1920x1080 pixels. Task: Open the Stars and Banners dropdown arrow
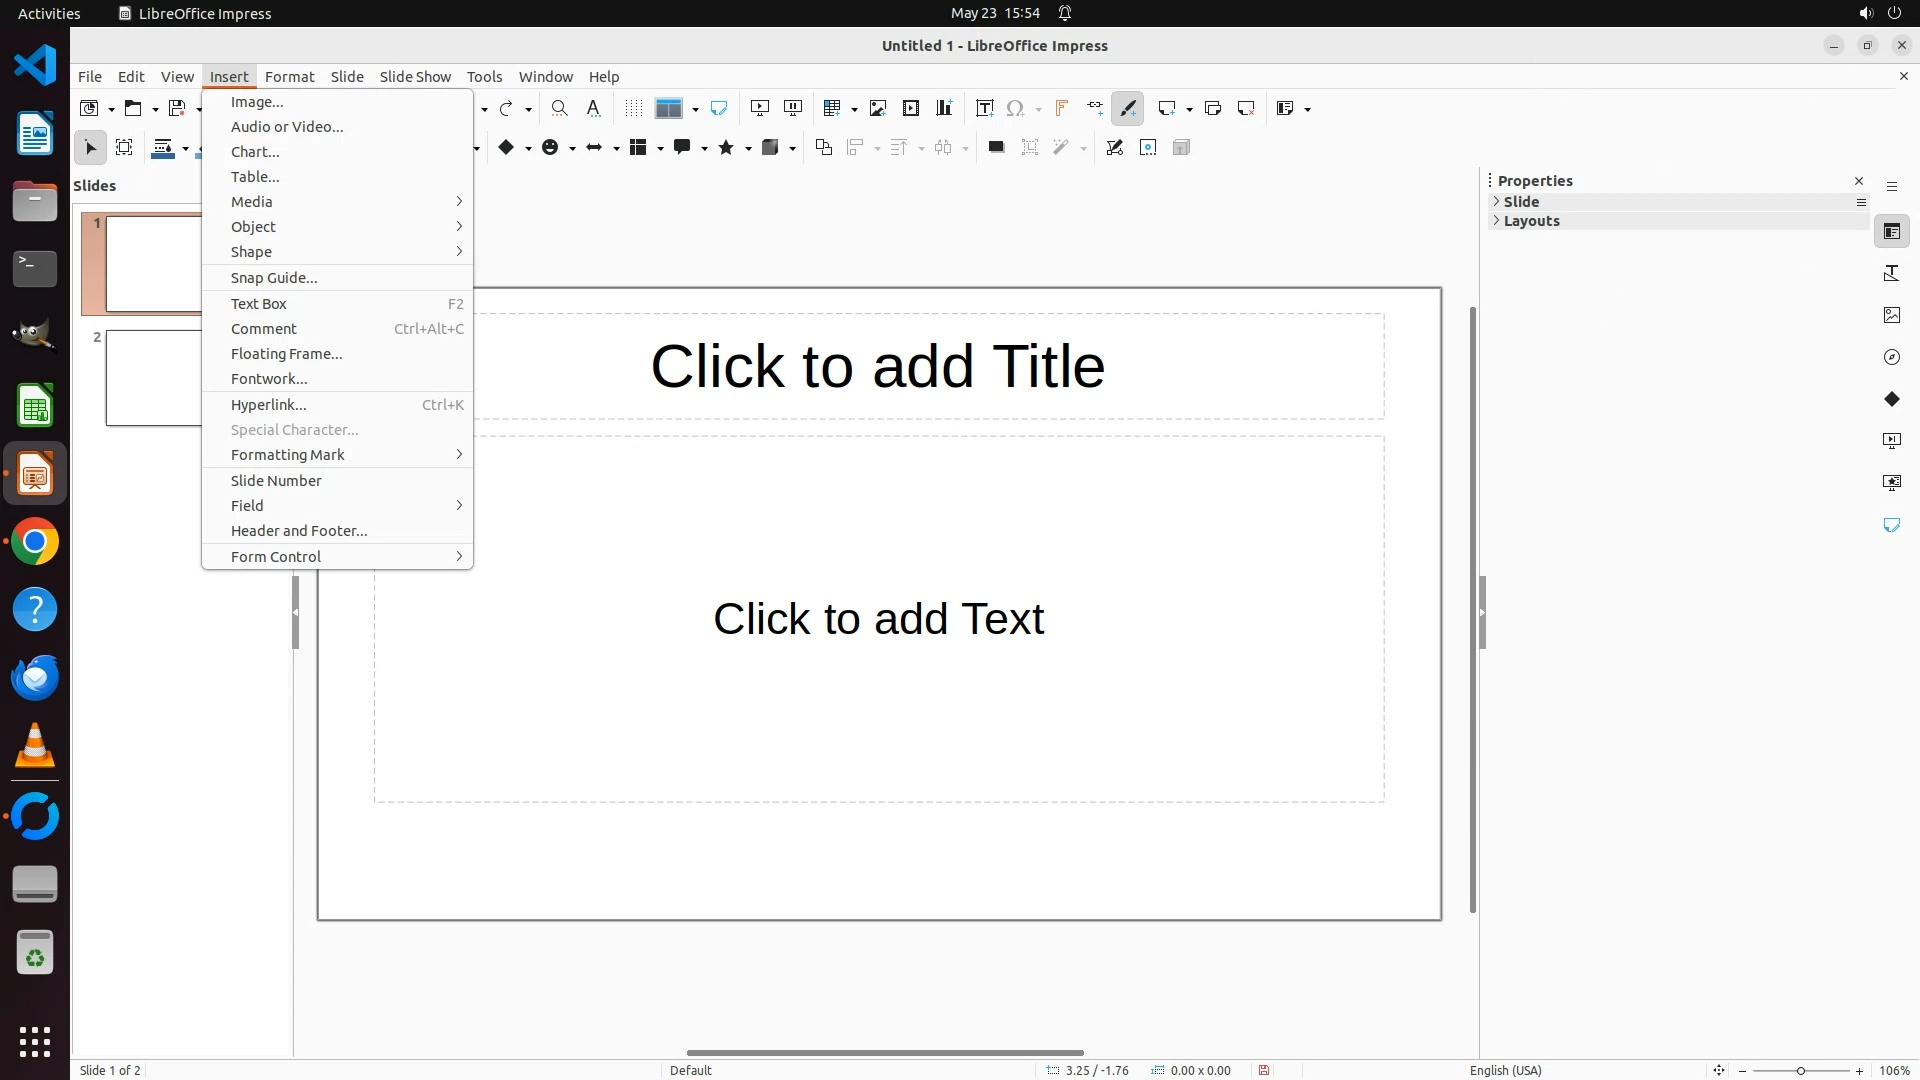[748, 149]
